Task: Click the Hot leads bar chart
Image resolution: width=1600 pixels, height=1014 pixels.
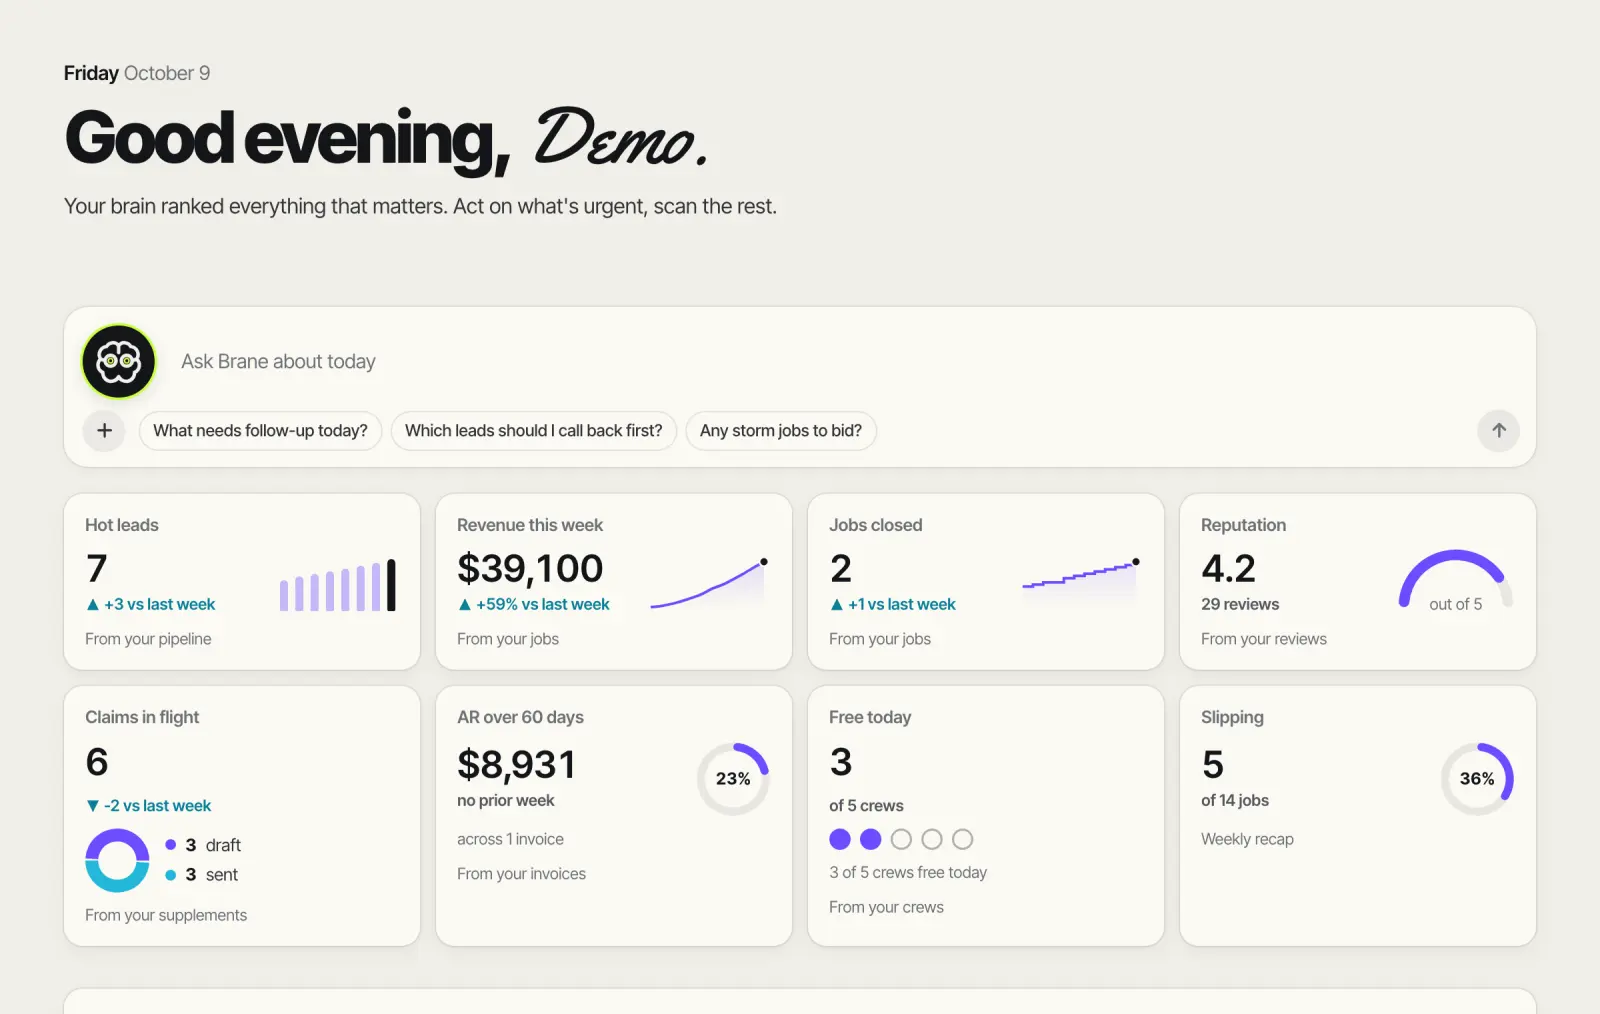Action: 338,585
